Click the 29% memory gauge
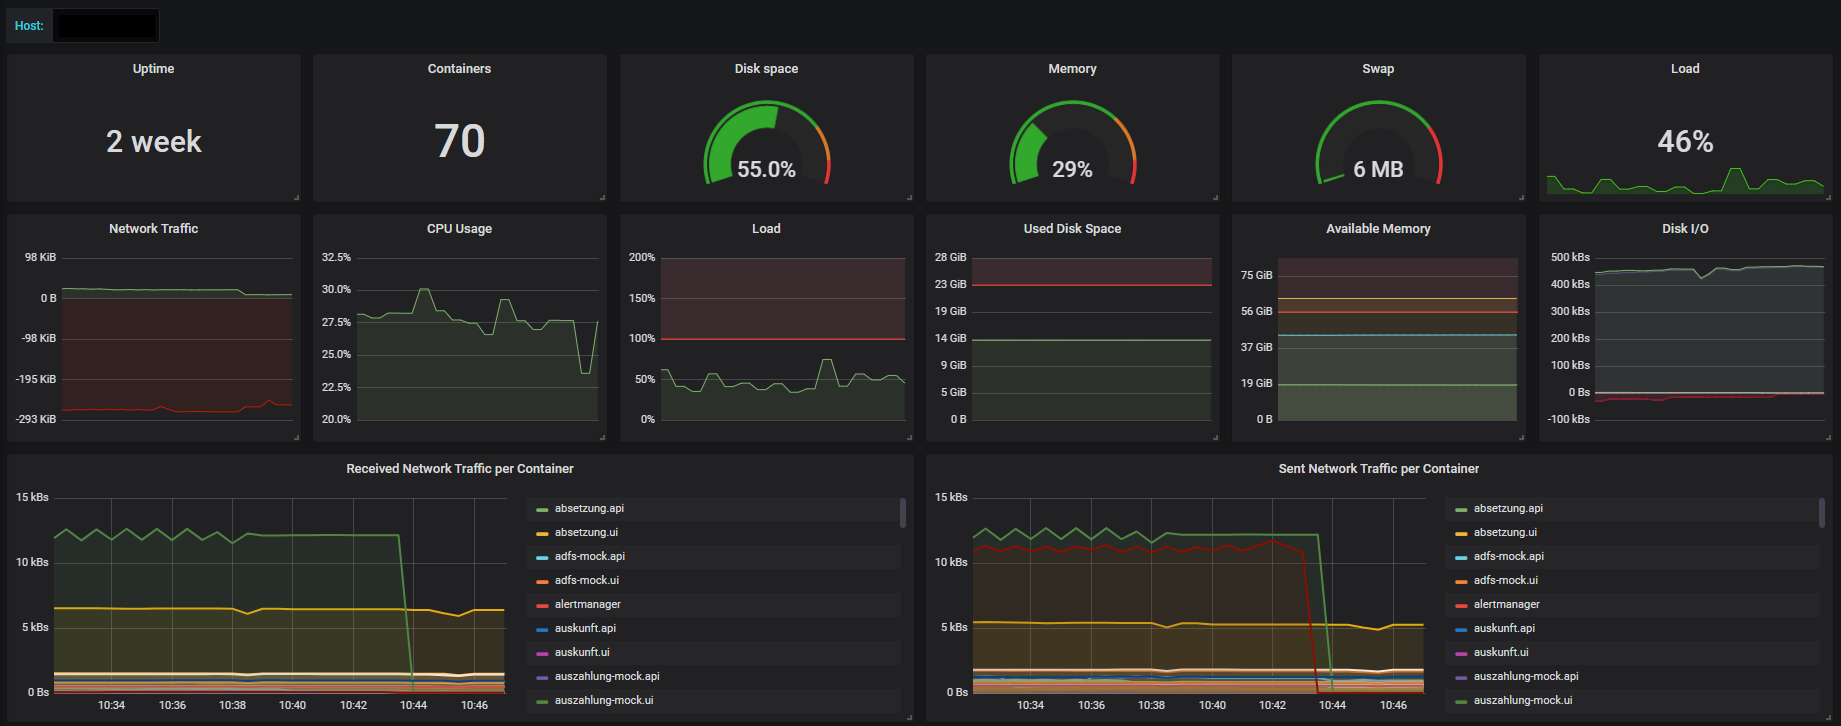Image resolution: width=1841 pixels, height=726 pixels. [x=1072, y=143]
